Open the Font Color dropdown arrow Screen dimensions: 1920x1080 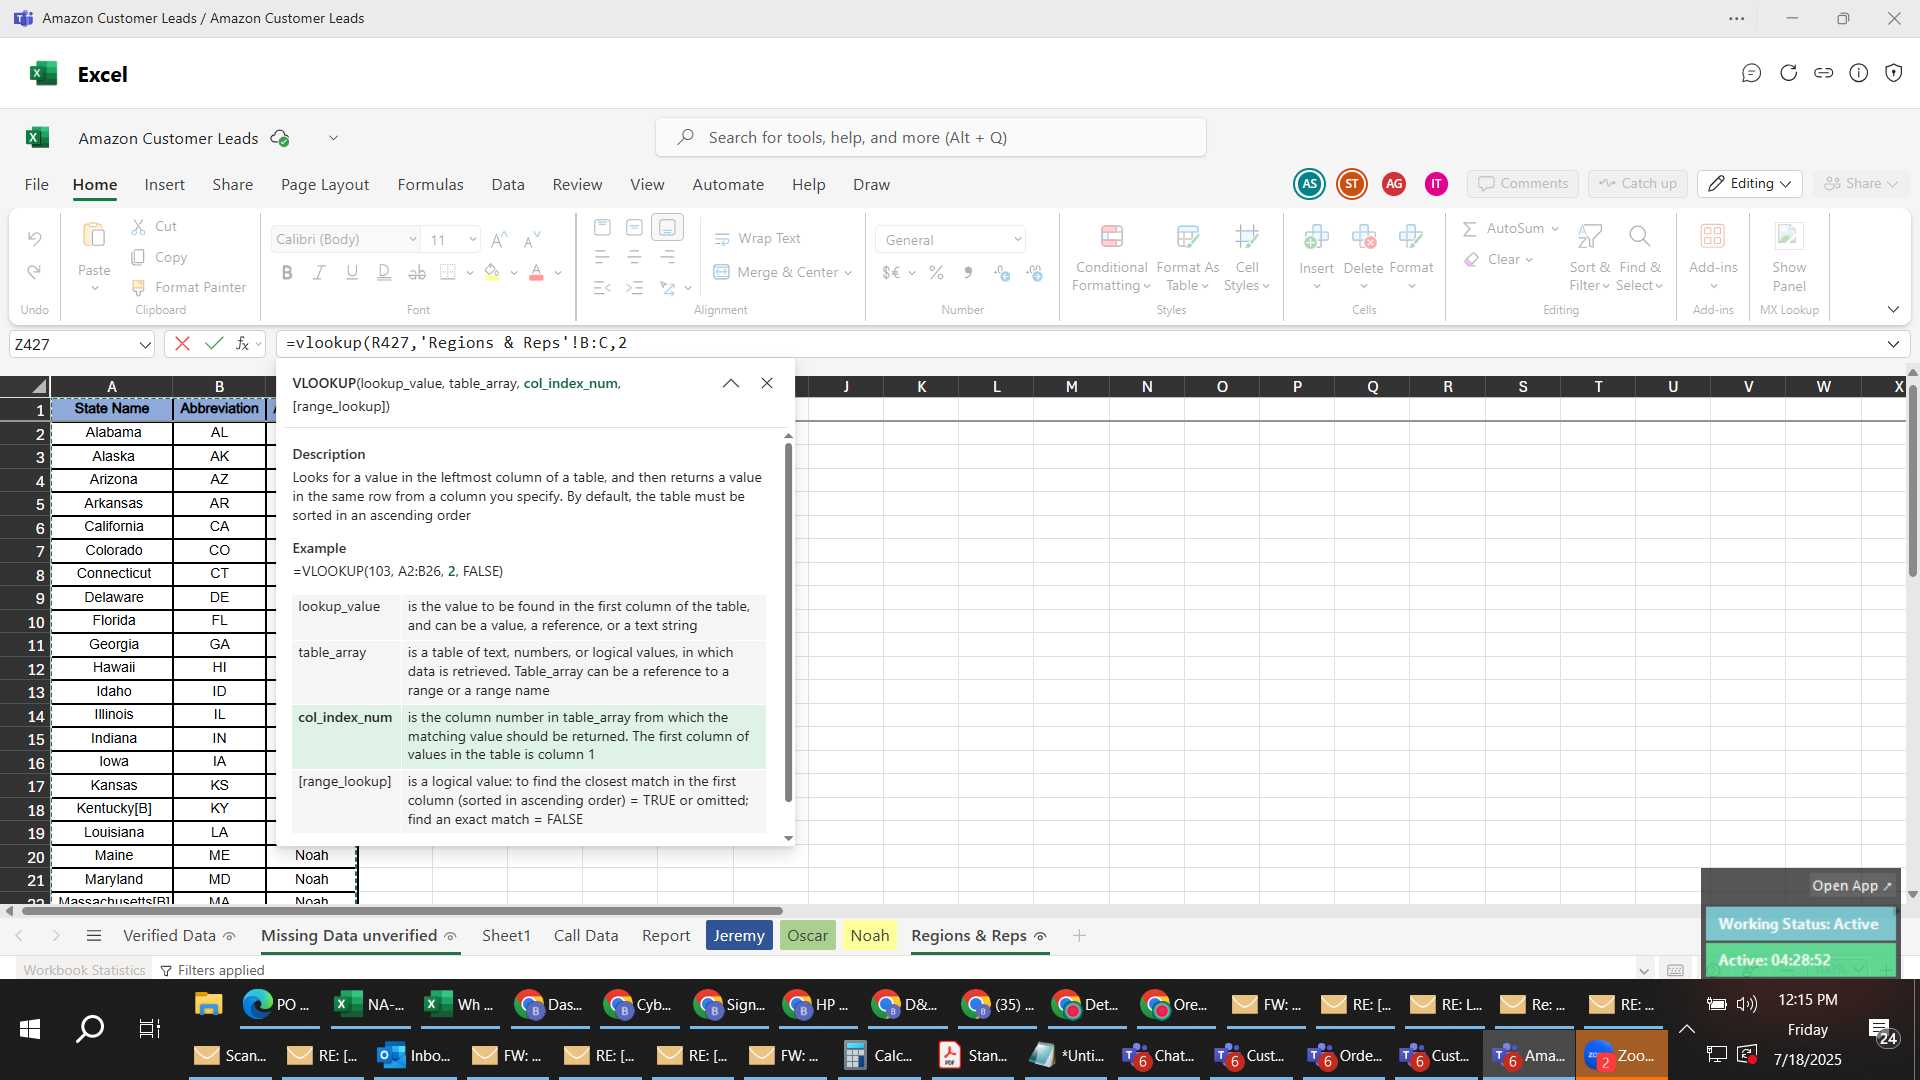(x=558, y=273)
